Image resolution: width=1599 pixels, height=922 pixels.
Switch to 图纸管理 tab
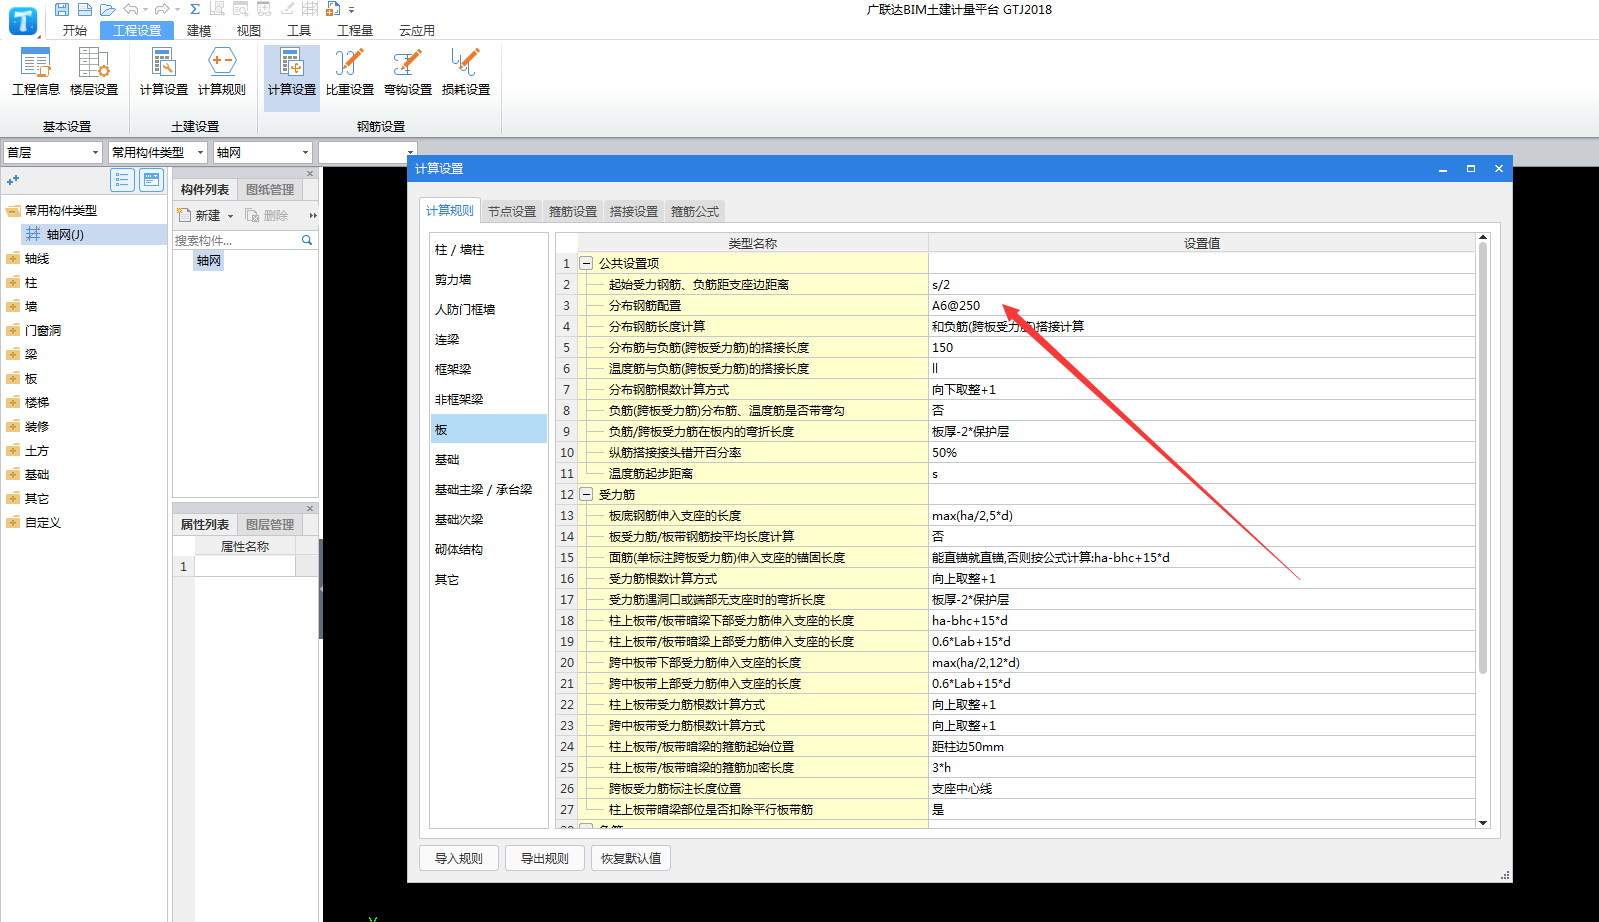270,189
